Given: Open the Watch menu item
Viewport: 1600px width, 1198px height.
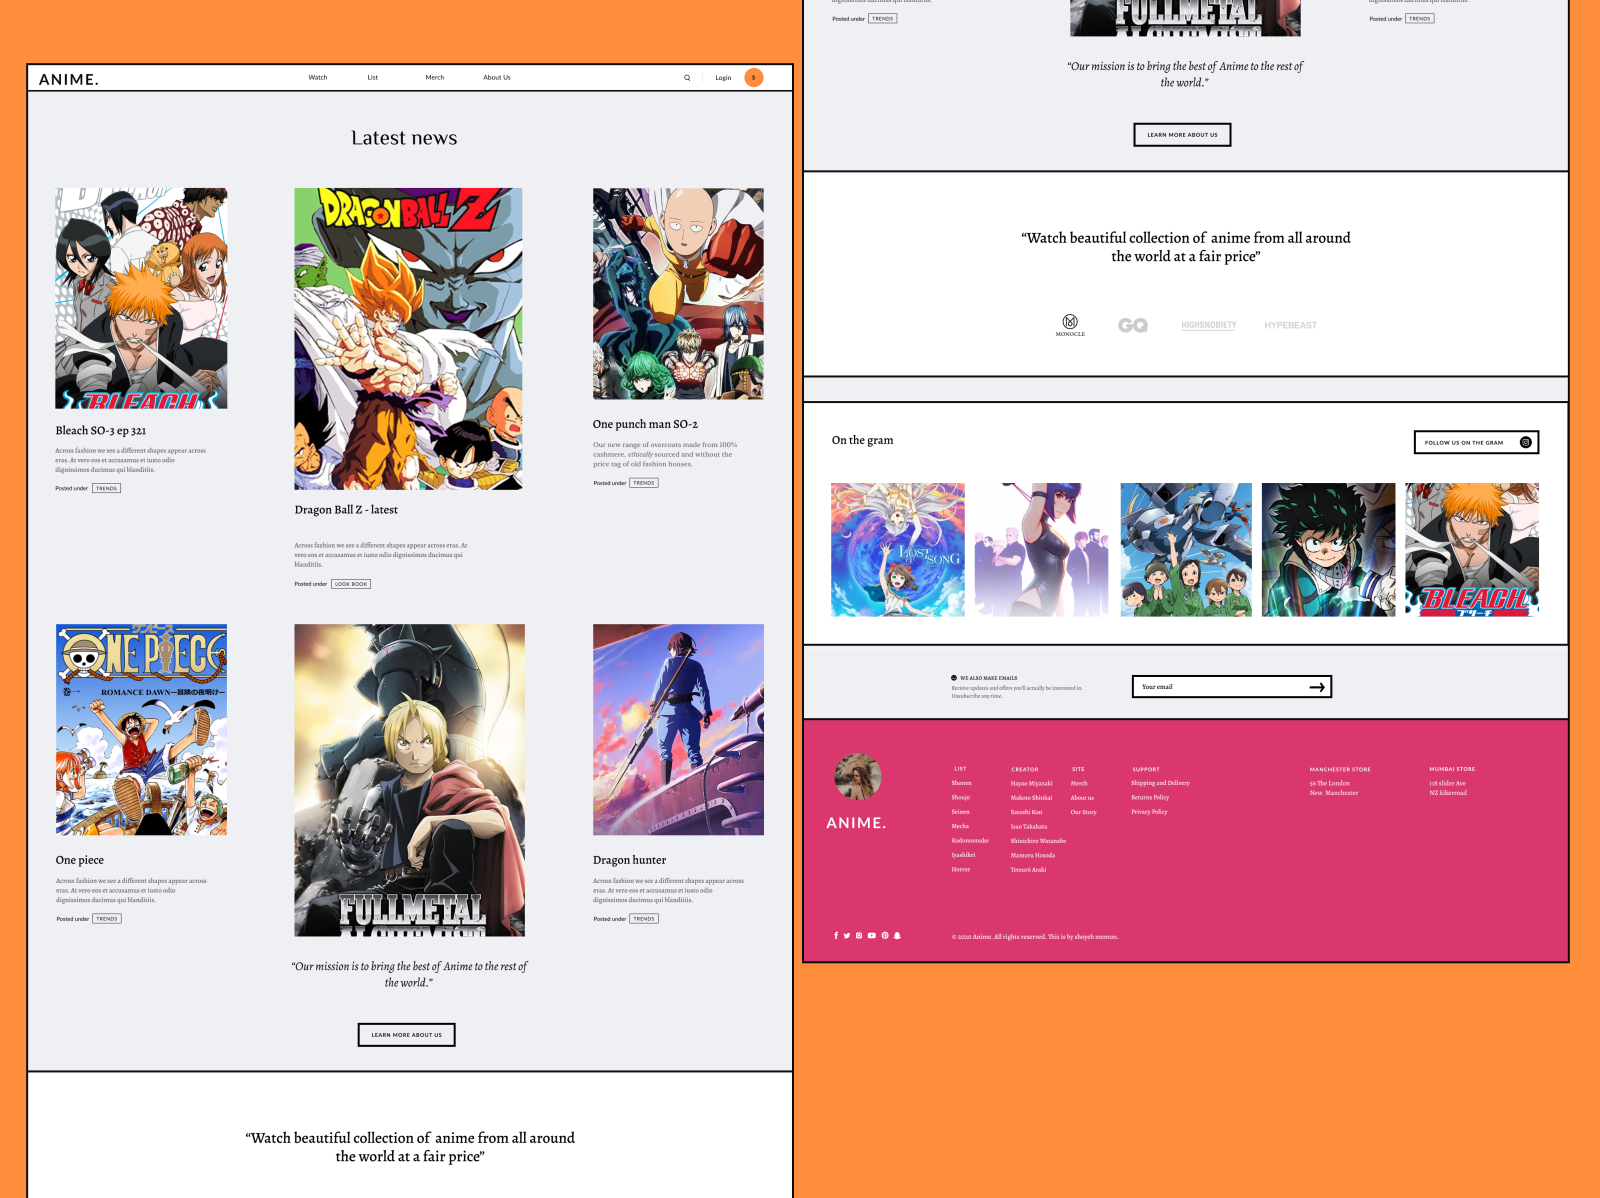Looking at the screenshot, I should 318,77.
